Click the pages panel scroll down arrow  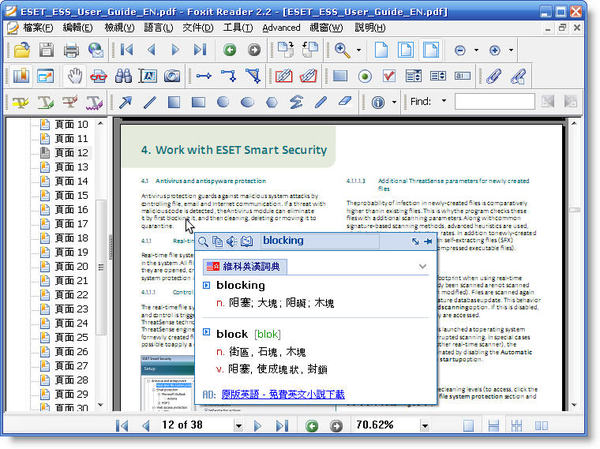pos(101,405)
